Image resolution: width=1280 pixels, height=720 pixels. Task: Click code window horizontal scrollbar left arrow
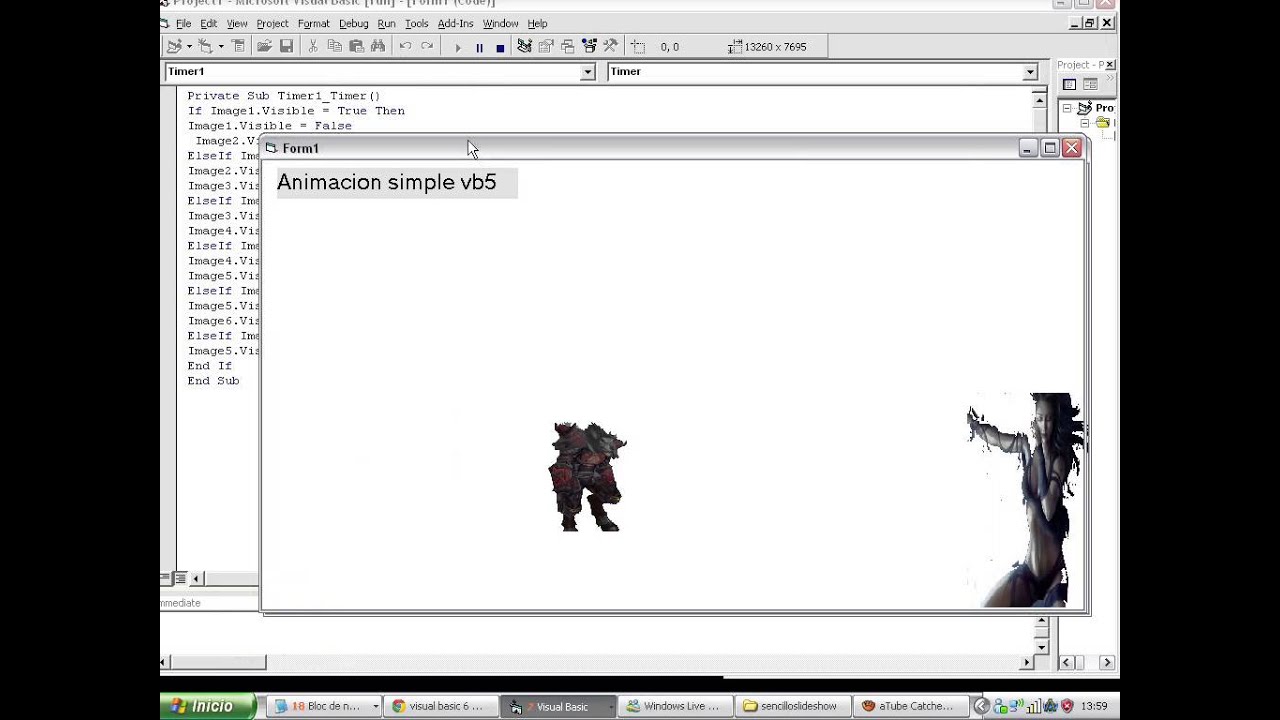[x=197, y=578]
